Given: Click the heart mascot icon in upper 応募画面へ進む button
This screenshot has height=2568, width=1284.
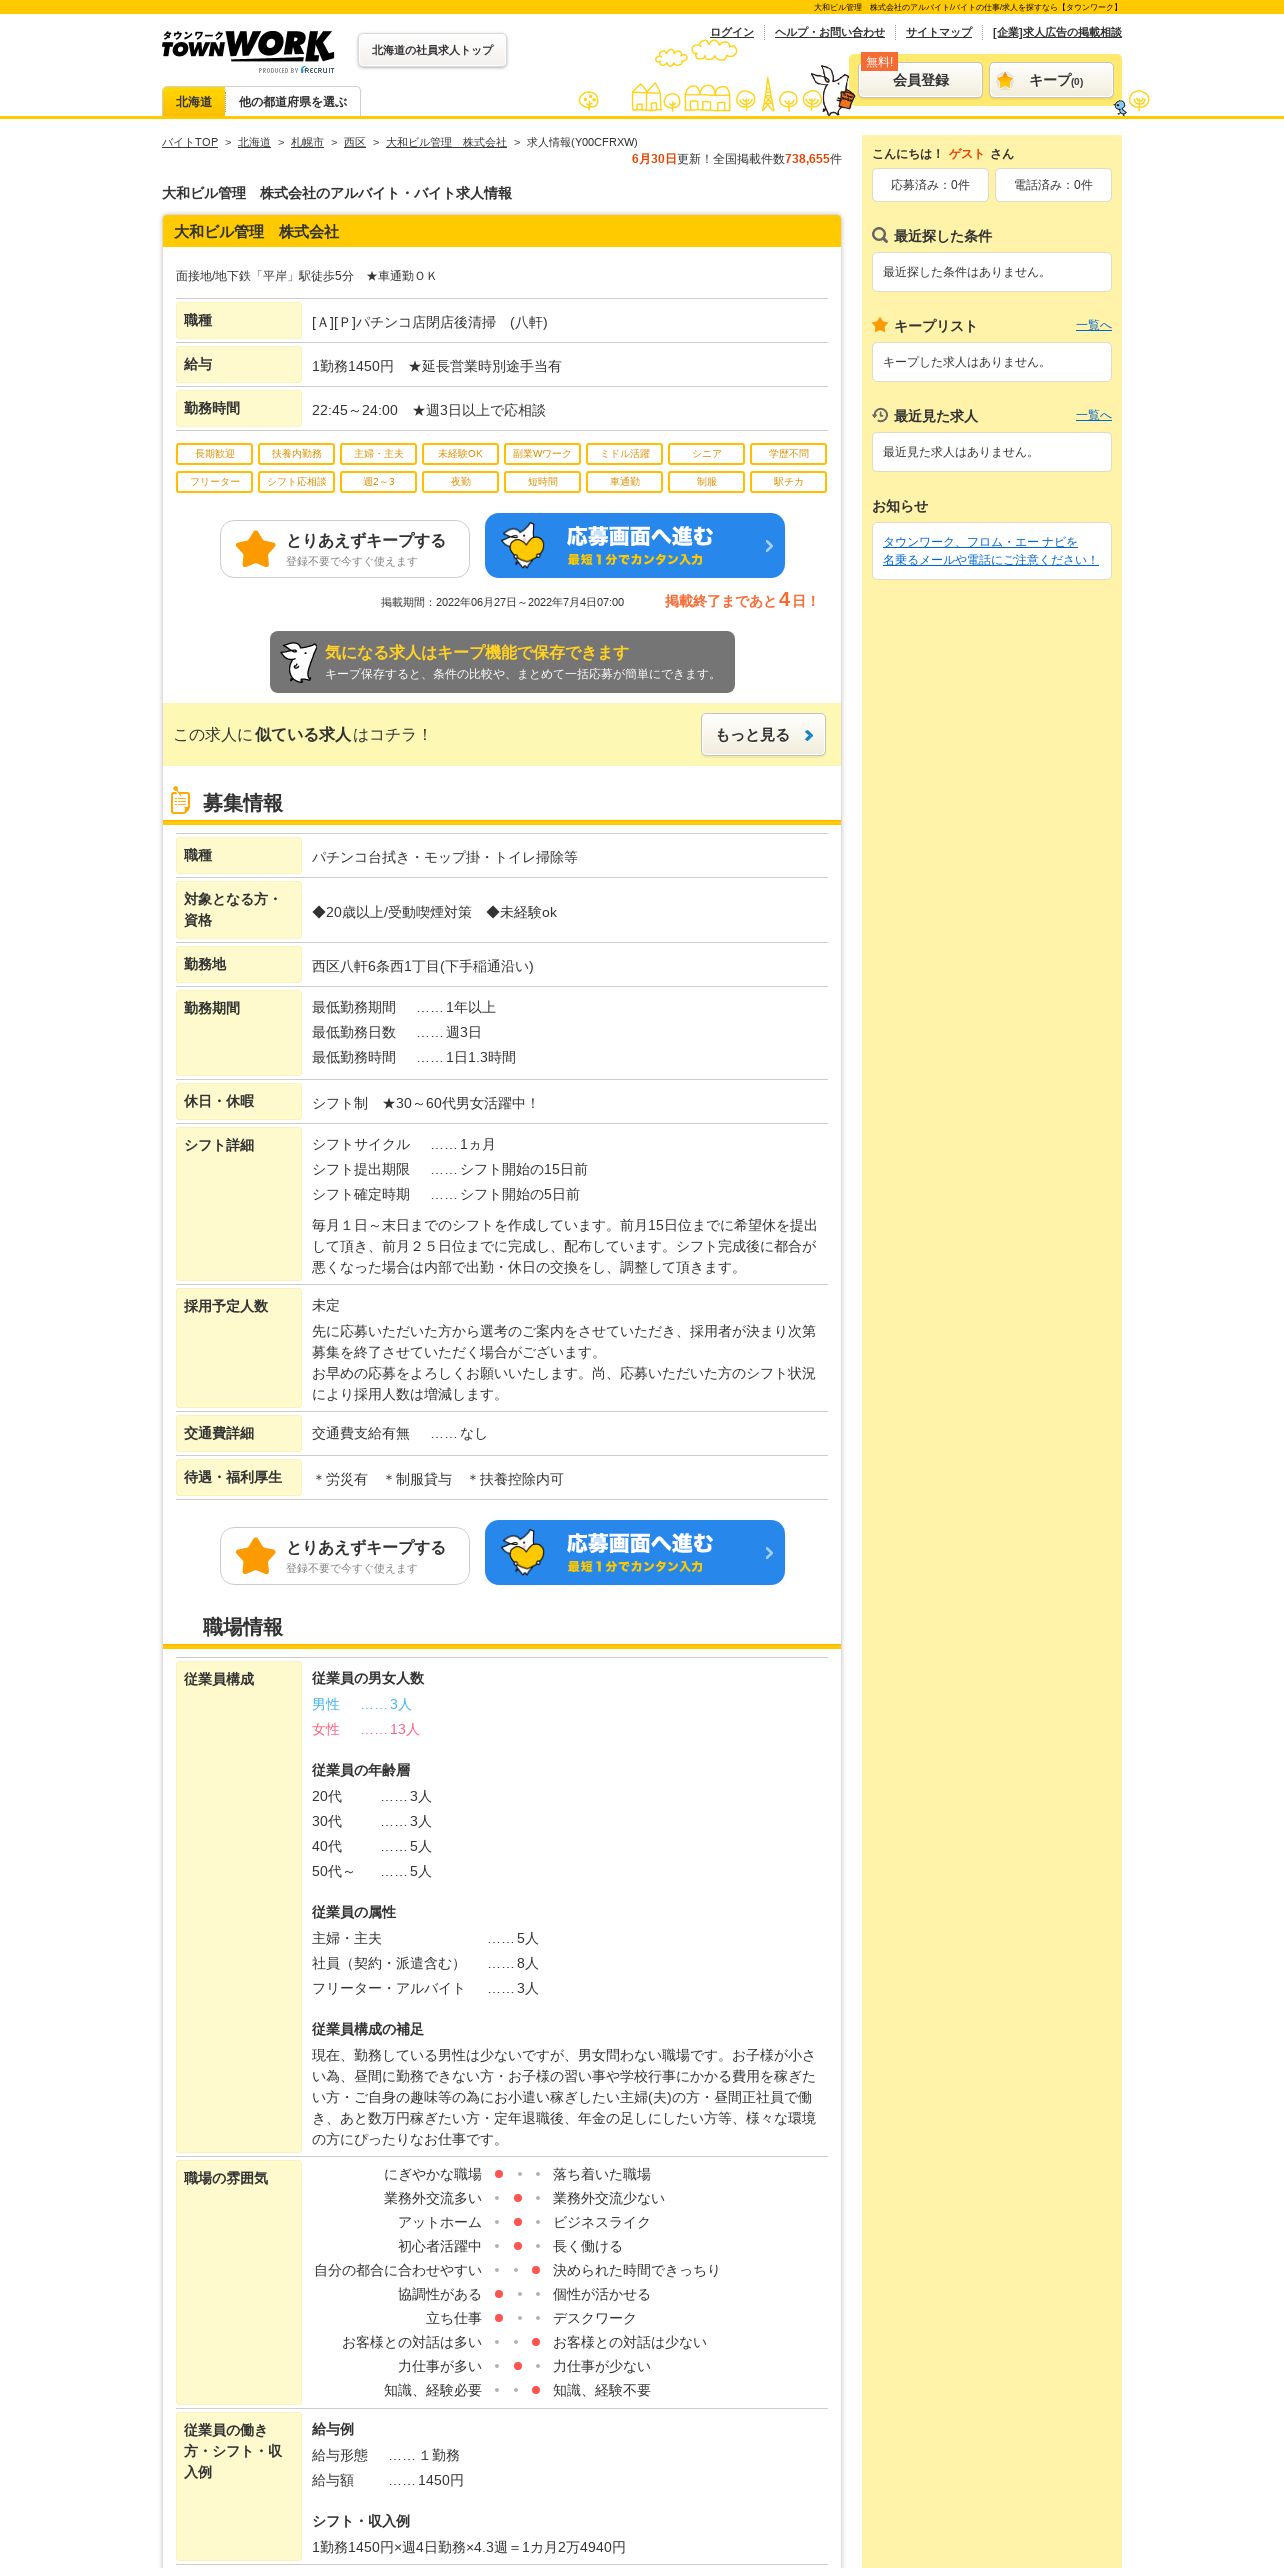Looking at the screenshot, I should (523, 546).
